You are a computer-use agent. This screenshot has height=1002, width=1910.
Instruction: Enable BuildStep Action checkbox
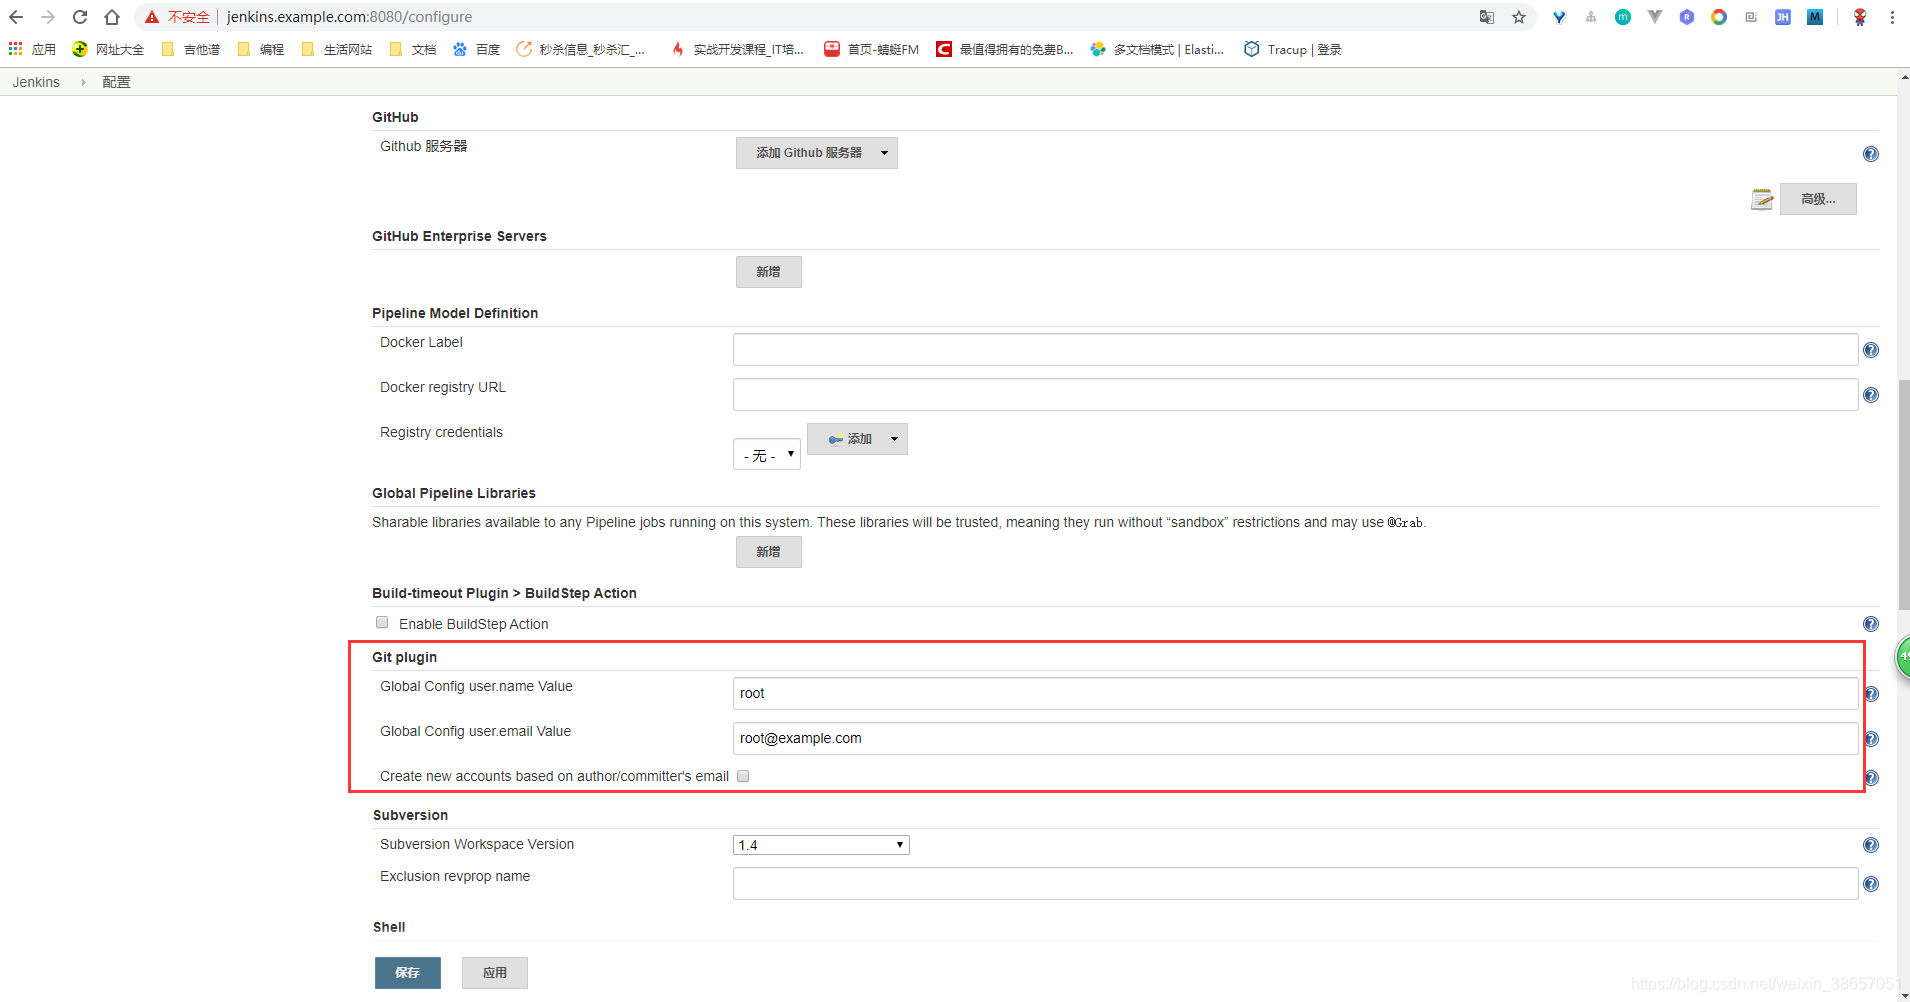tap(382, 622)
